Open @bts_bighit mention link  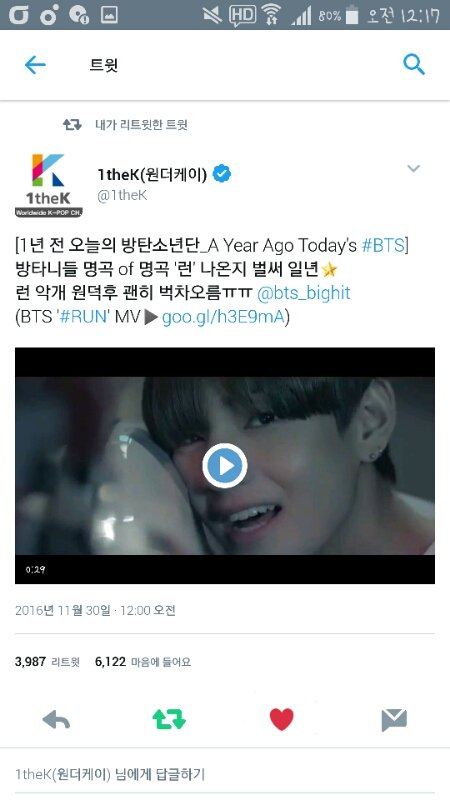point(304,293)
